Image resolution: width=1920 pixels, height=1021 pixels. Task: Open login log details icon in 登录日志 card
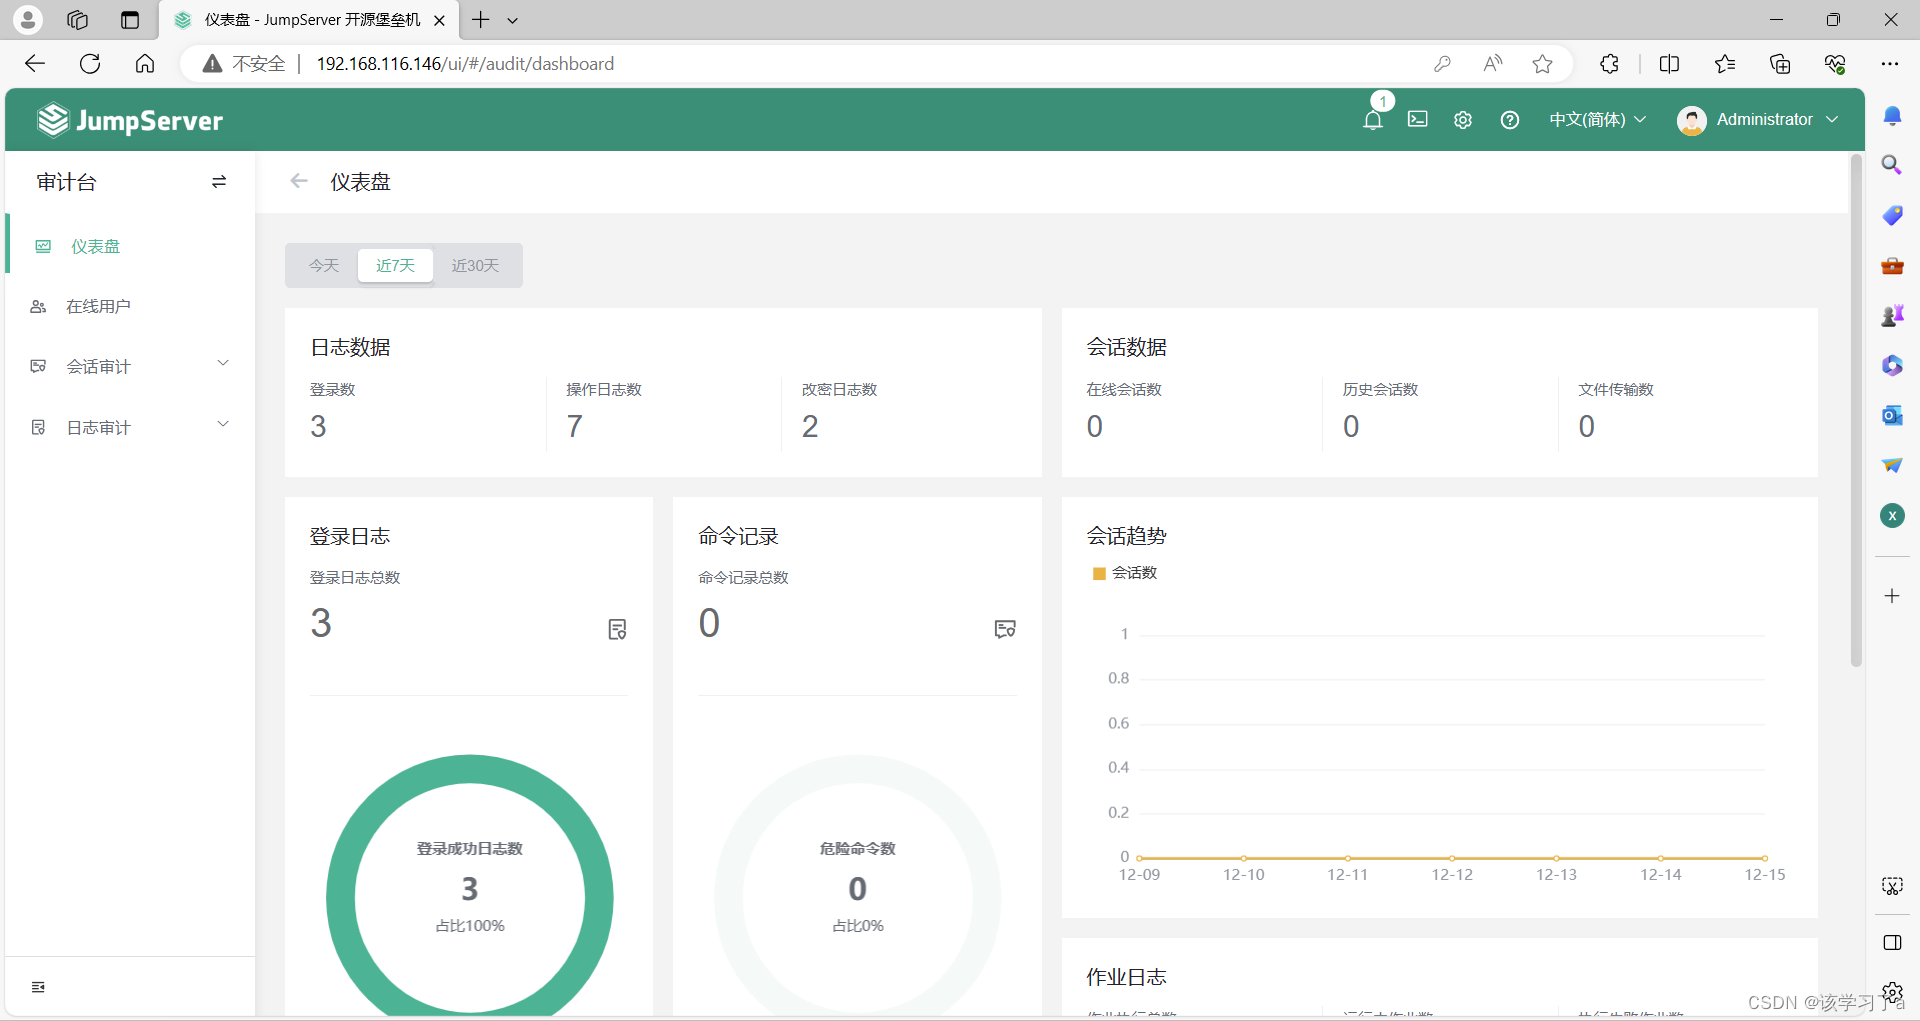coord(617,629)
